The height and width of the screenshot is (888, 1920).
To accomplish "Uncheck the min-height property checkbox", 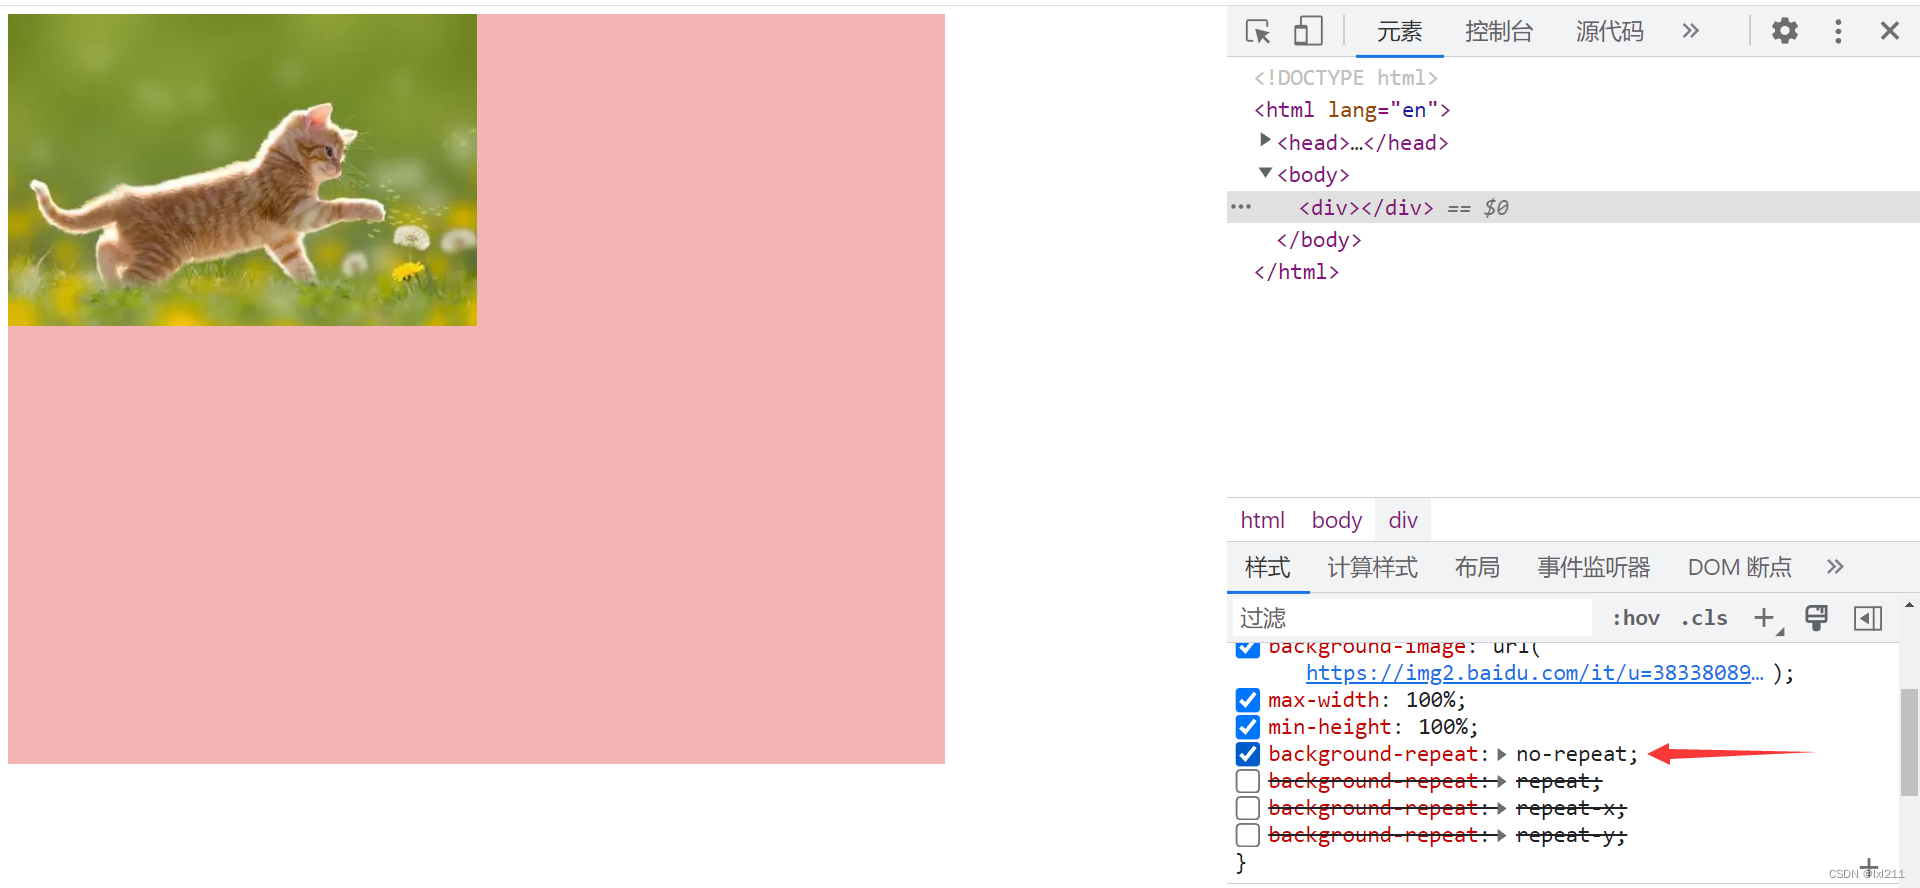I will (x=1247, y=727).
